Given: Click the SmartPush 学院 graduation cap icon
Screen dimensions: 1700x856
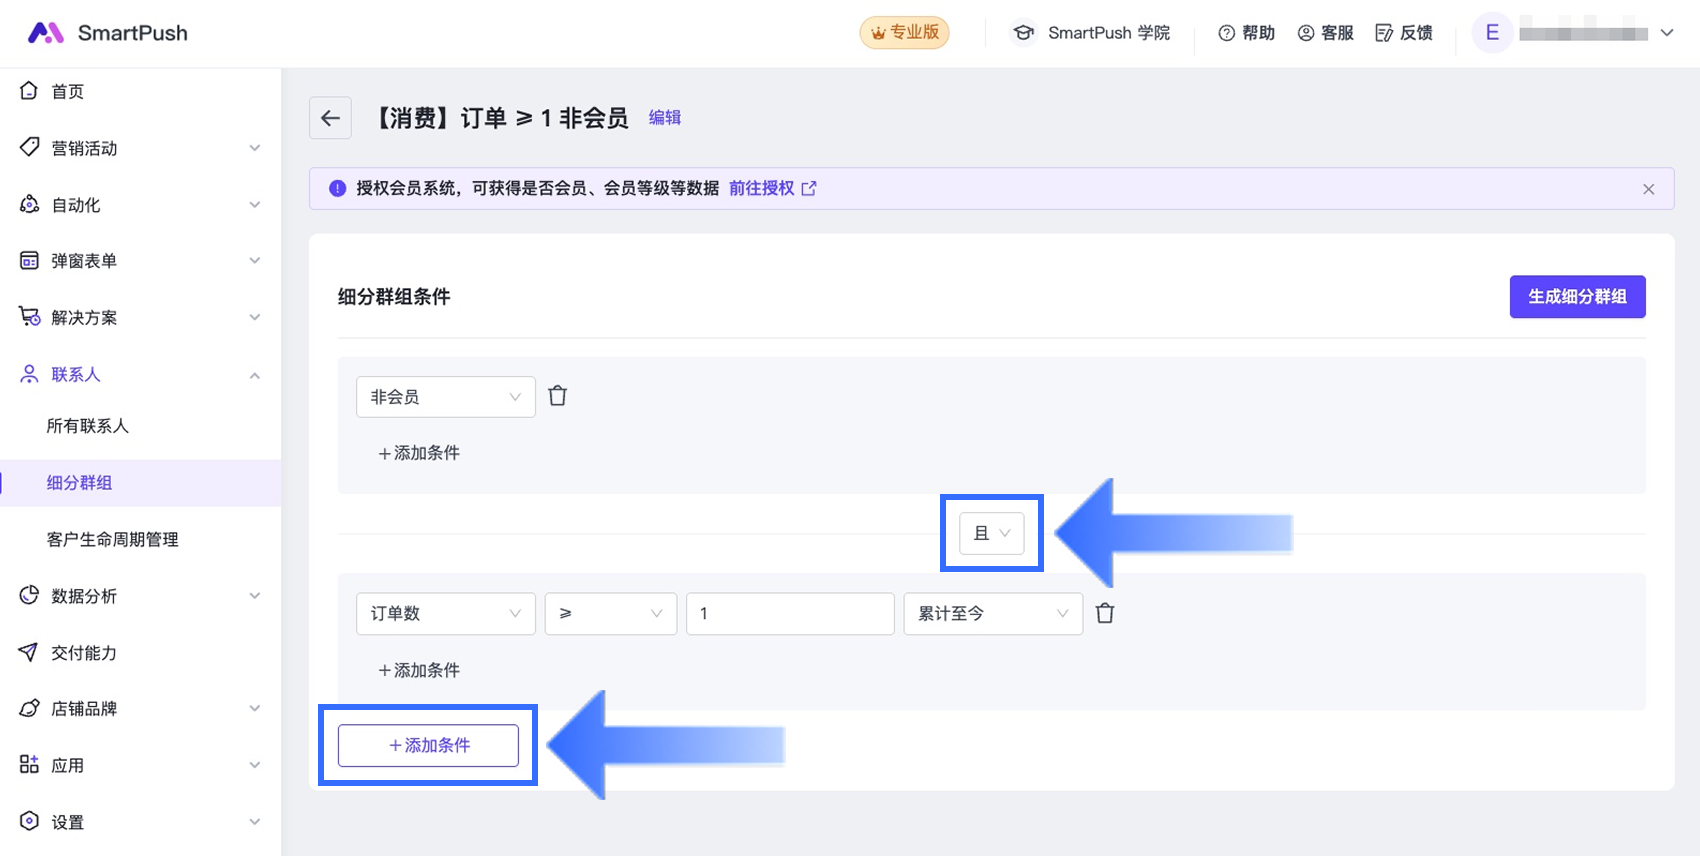Looking at the screenshot, I should point(1023,33).
